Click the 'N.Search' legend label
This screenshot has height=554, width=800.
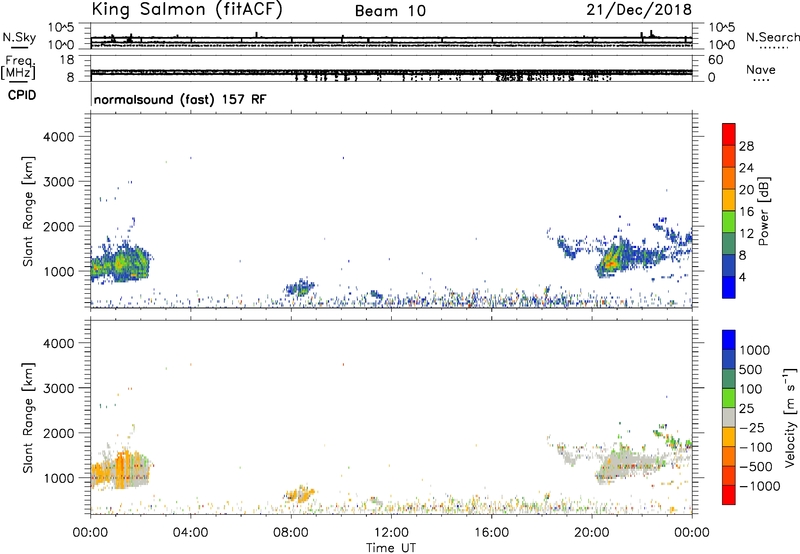pyautogui.click(x=773, y=37)
